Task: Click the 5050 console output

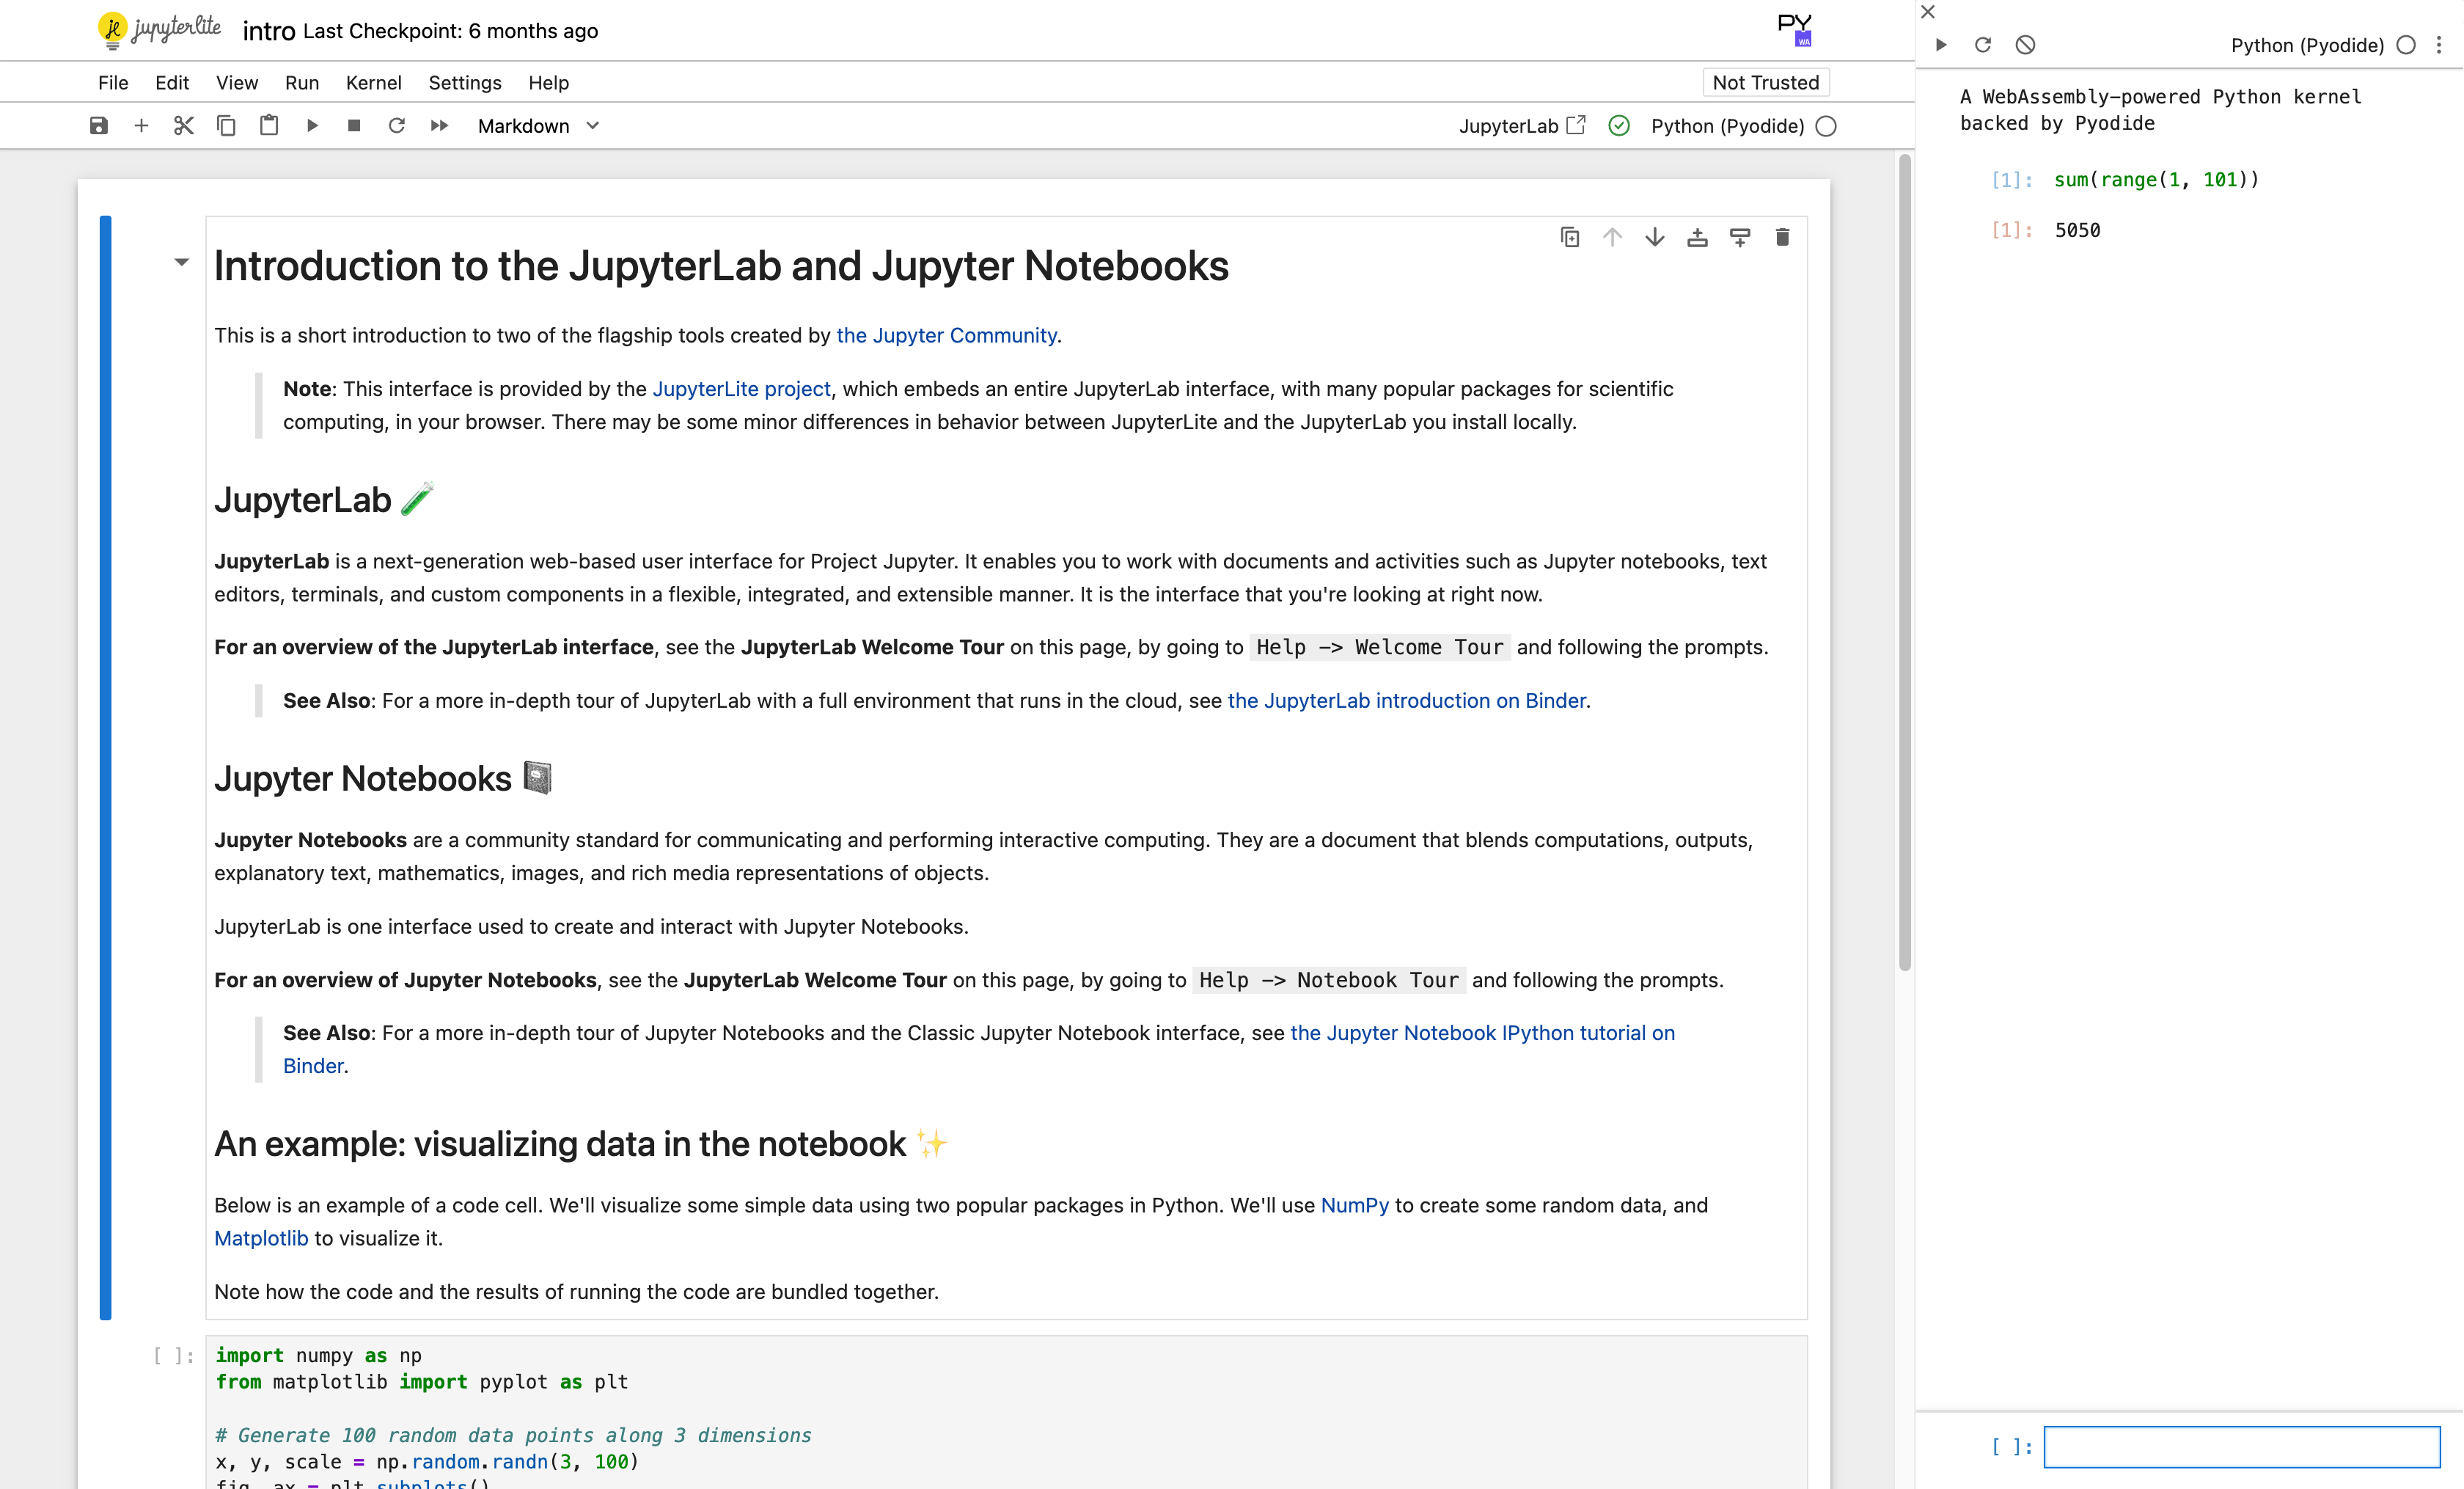Action: click(x=2077, y=230)
